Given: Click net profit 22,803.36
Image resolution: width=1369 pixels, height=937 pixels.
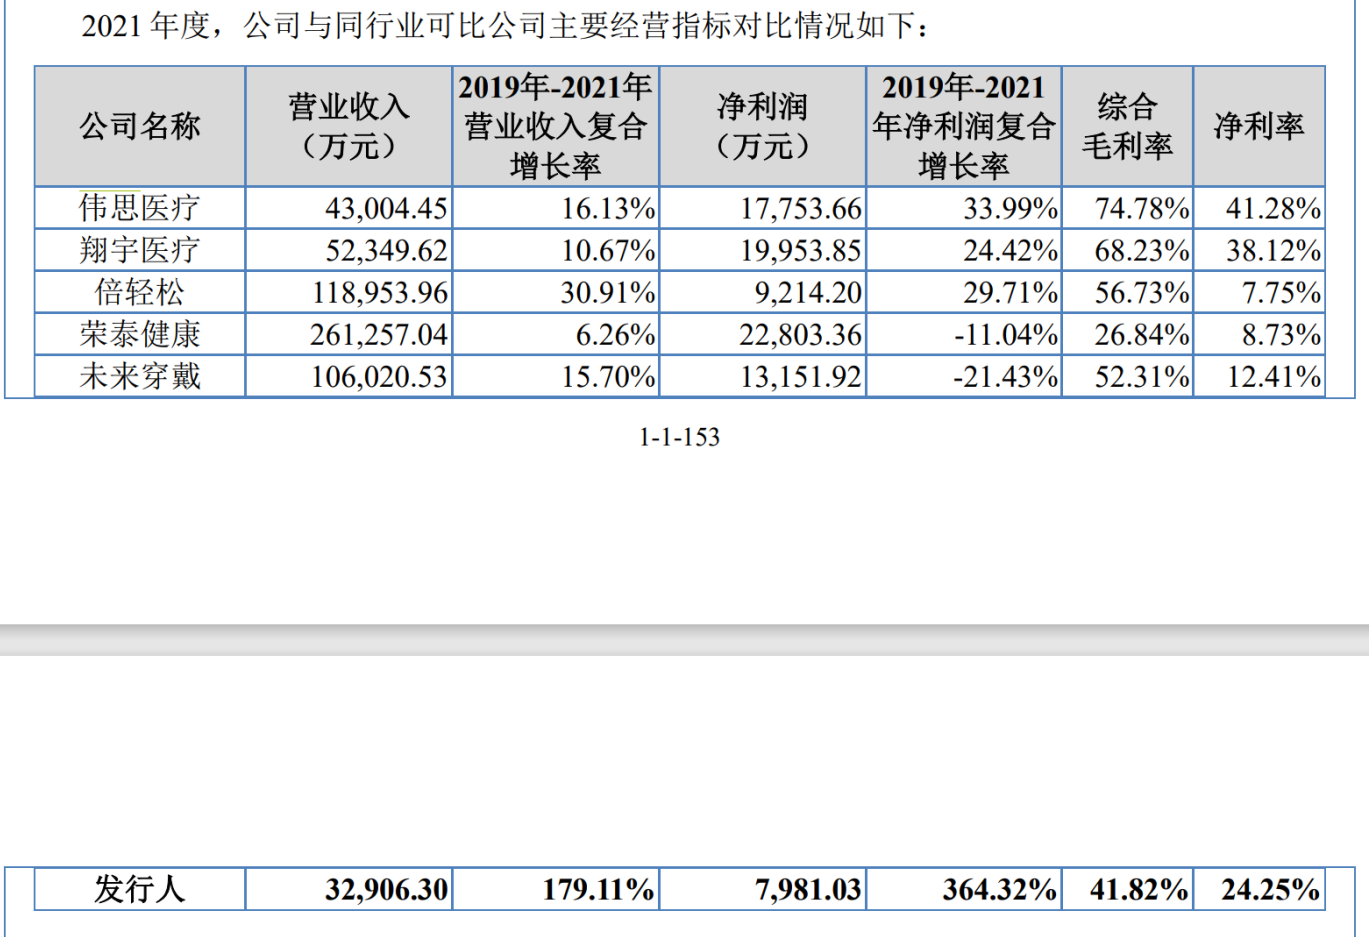Looking at the screenshot, I should 801,334.
